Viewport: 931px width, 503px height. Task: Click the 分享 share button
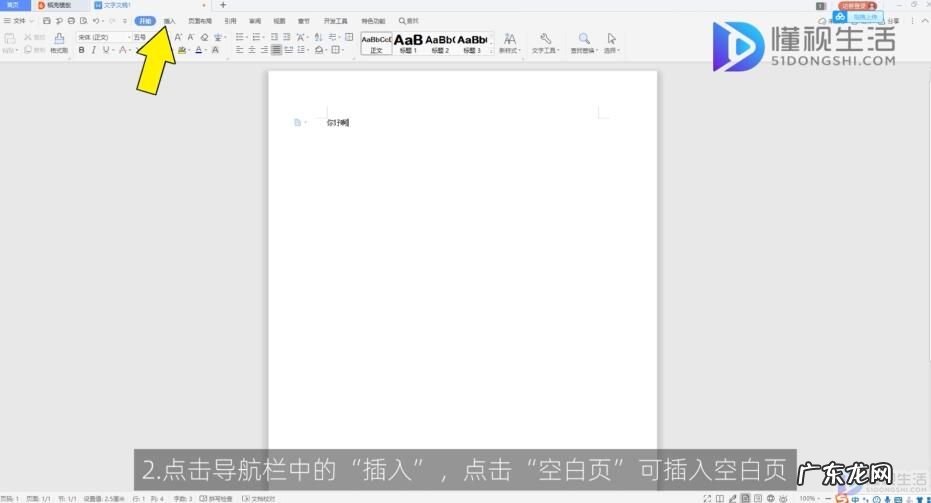coord(892,21)
